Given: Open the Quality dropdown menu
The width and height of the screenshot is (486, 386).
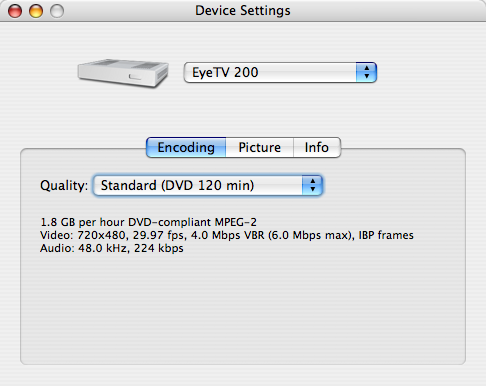Looking at the screenshot, I should click(208, 185).
